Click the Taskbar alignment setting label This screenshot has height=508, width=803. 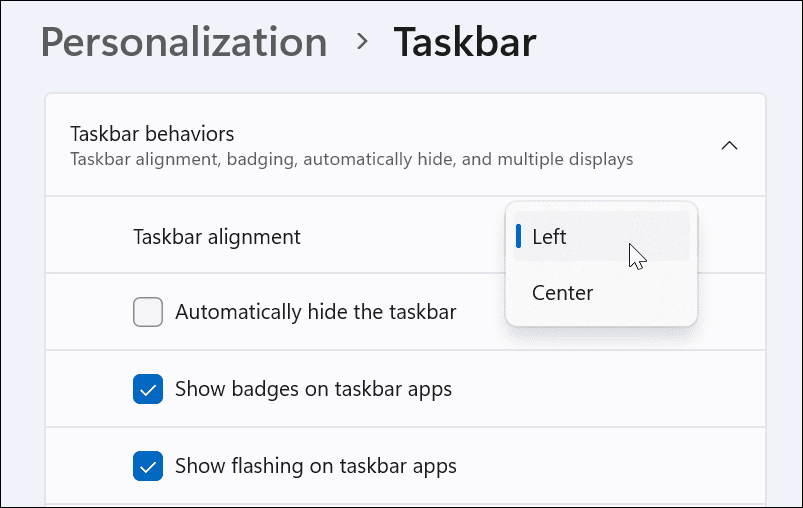(217, 237)
